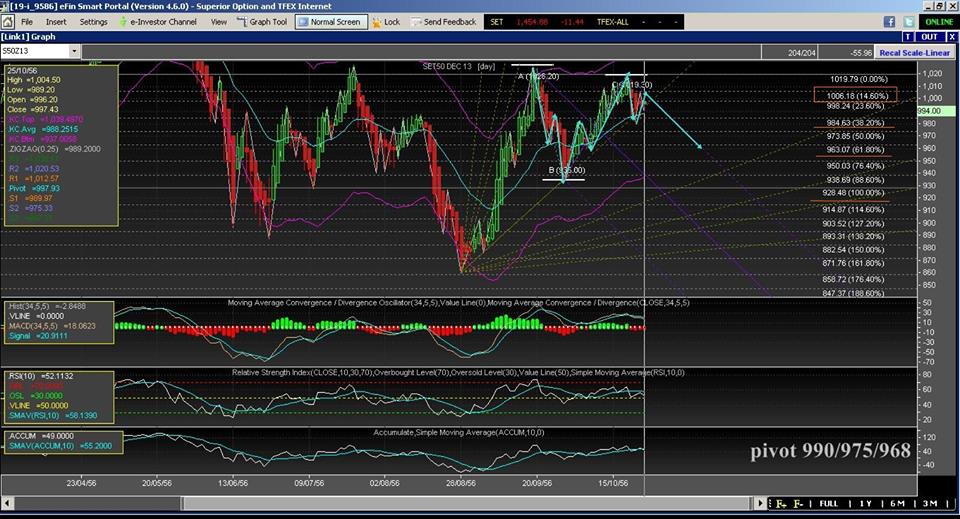Viewport: 960px width, 519px height.
Task: Open the Settings menu
Action: pyautogui.click(x=93, y=21)
